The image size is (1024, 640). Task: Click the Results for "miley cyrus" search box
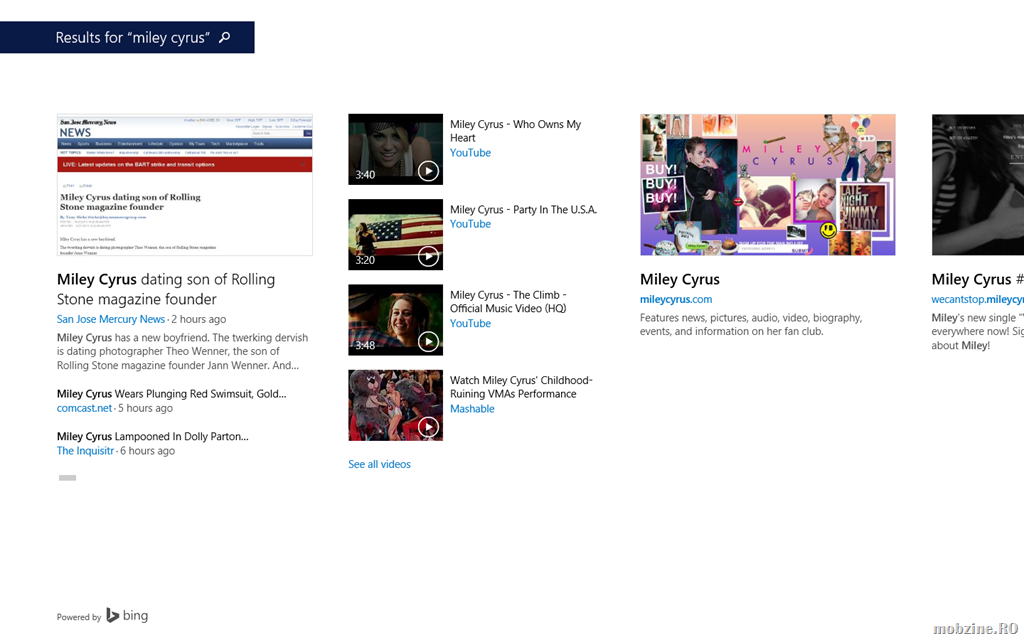(x=127, y=37)
